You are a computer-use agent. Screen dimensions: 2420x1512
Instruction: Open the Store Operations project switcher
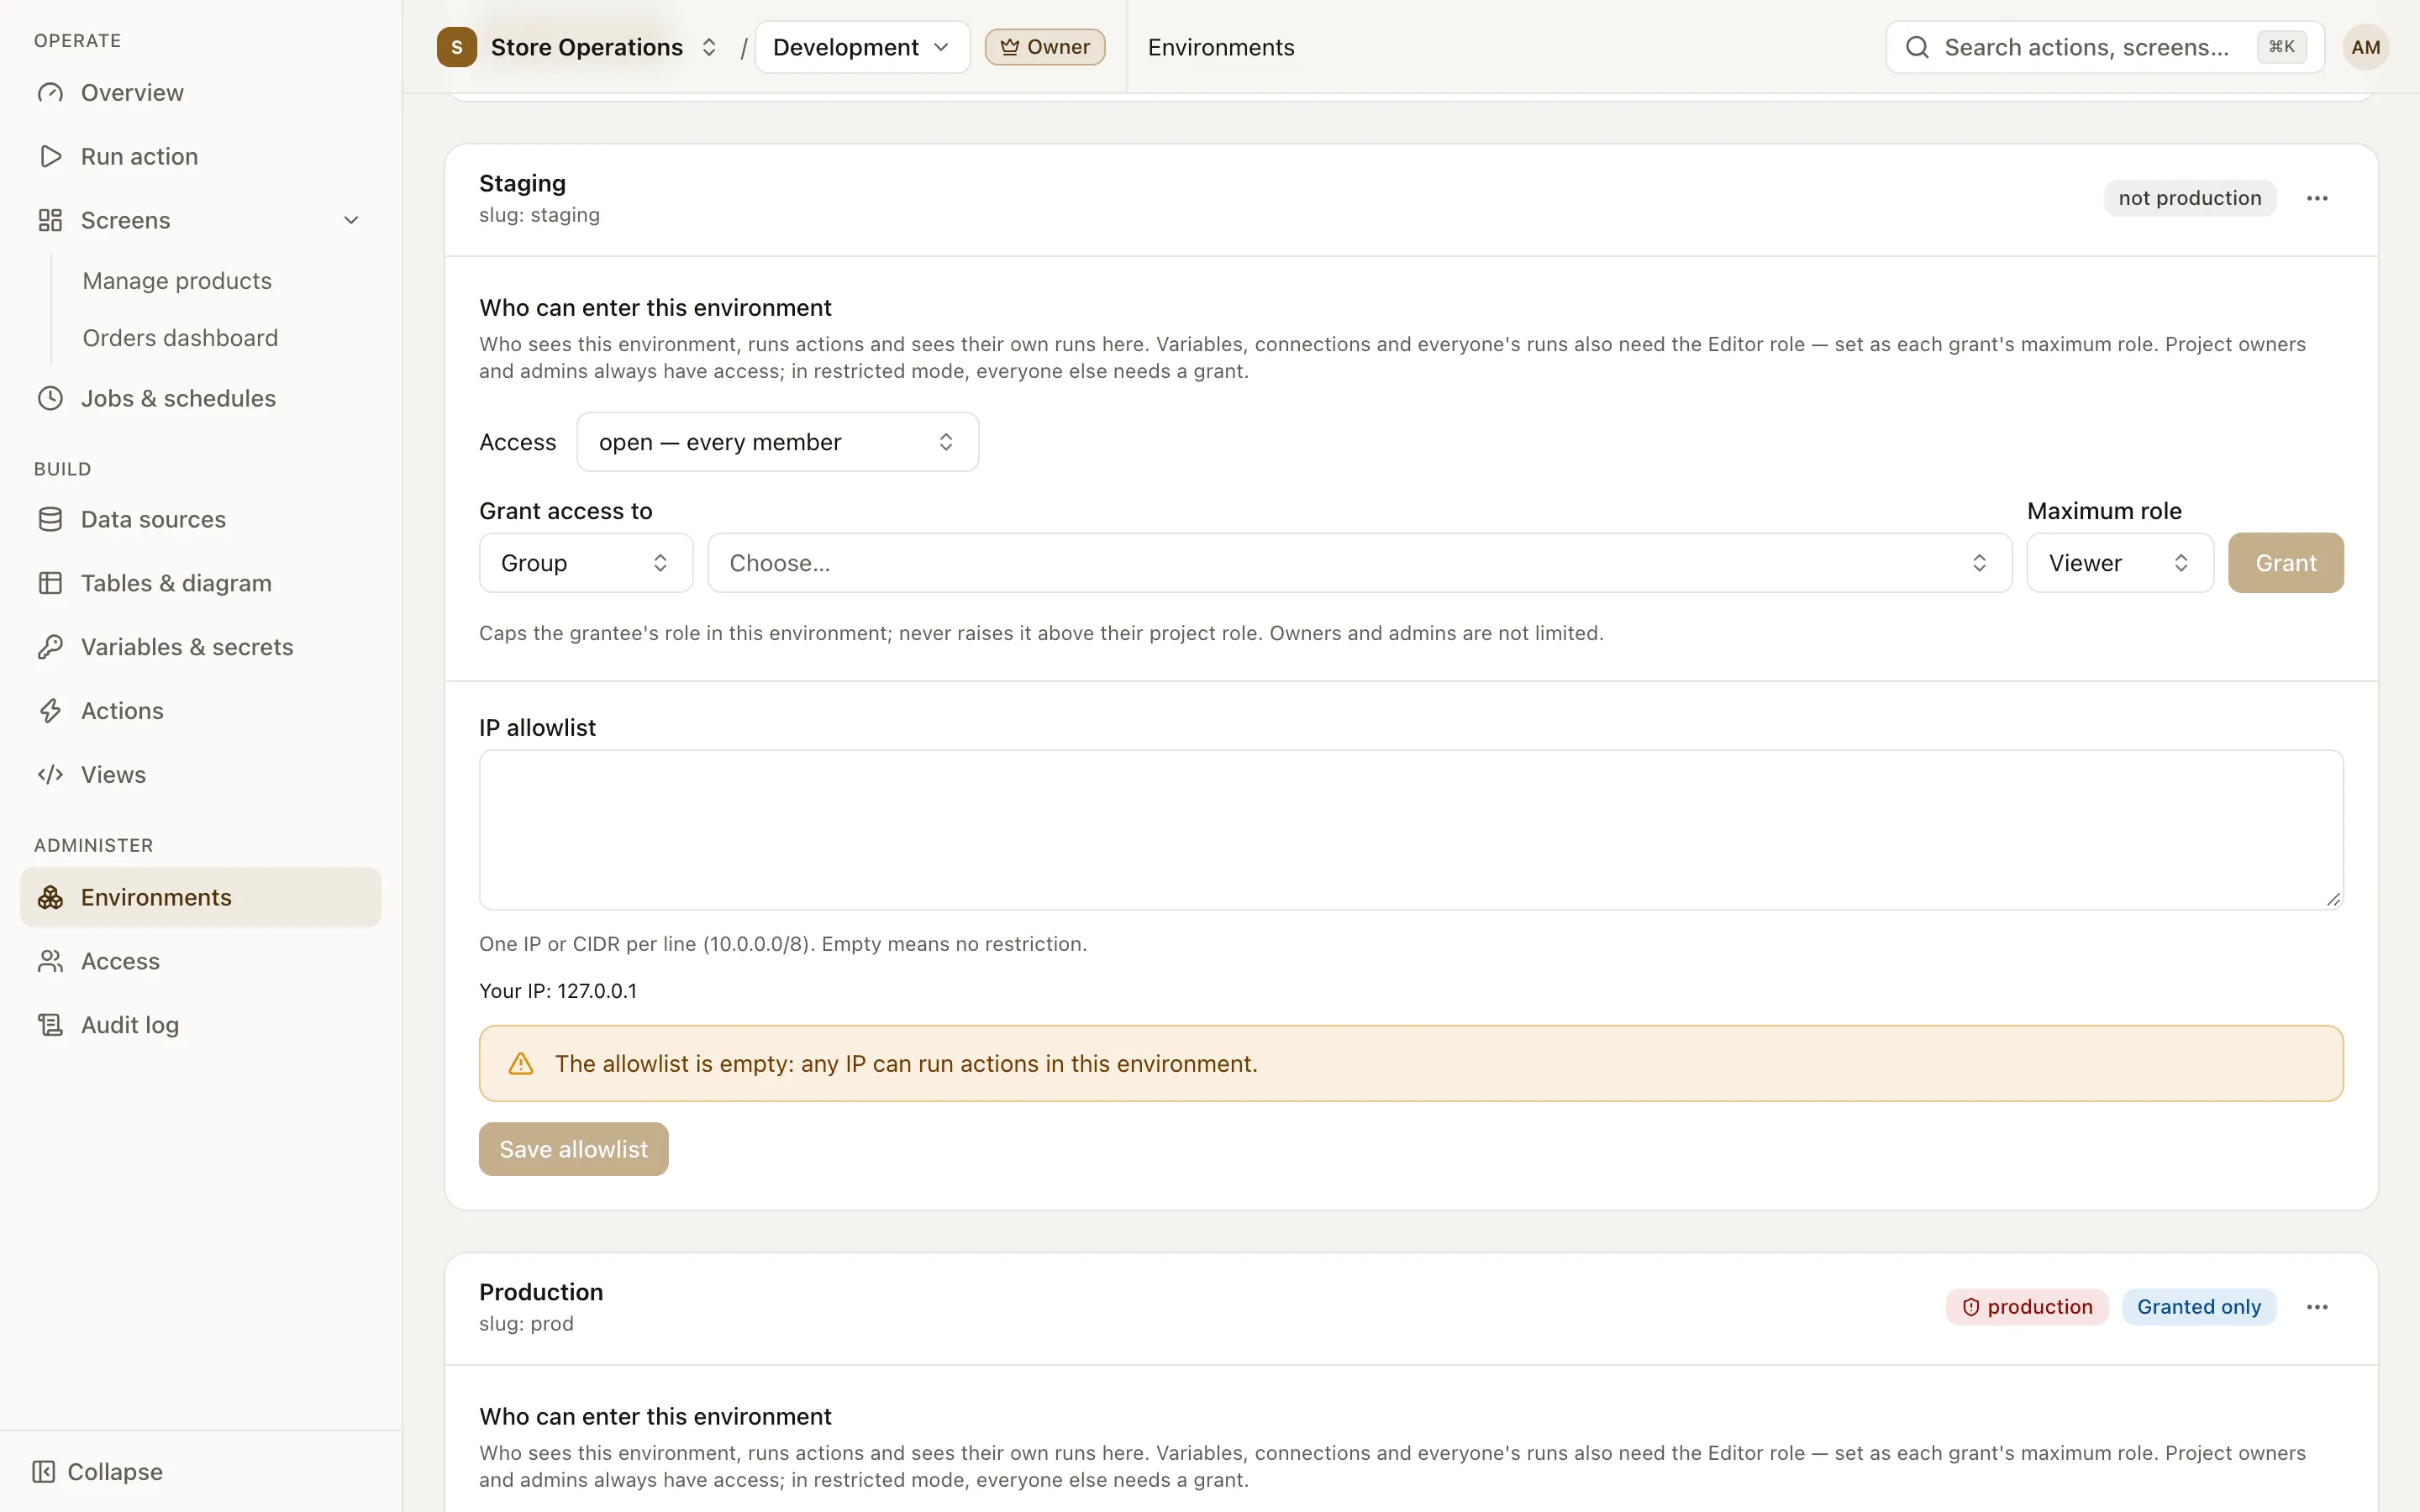(578, 47)
